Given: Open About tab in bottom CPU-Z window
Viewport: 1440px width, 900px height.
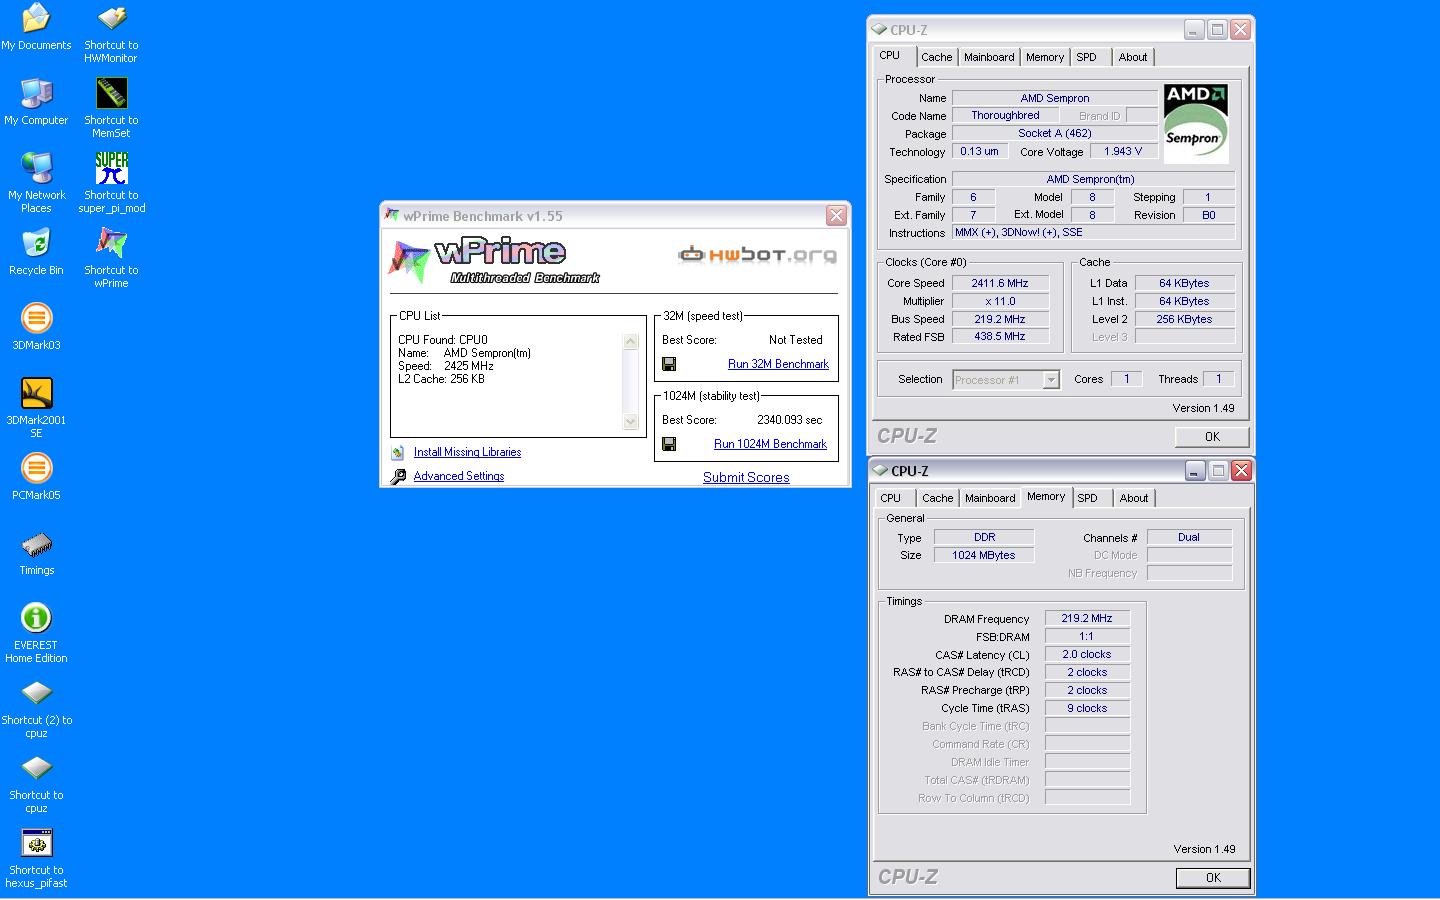Looking at the screenshot, I should (x=1134, y=498).
